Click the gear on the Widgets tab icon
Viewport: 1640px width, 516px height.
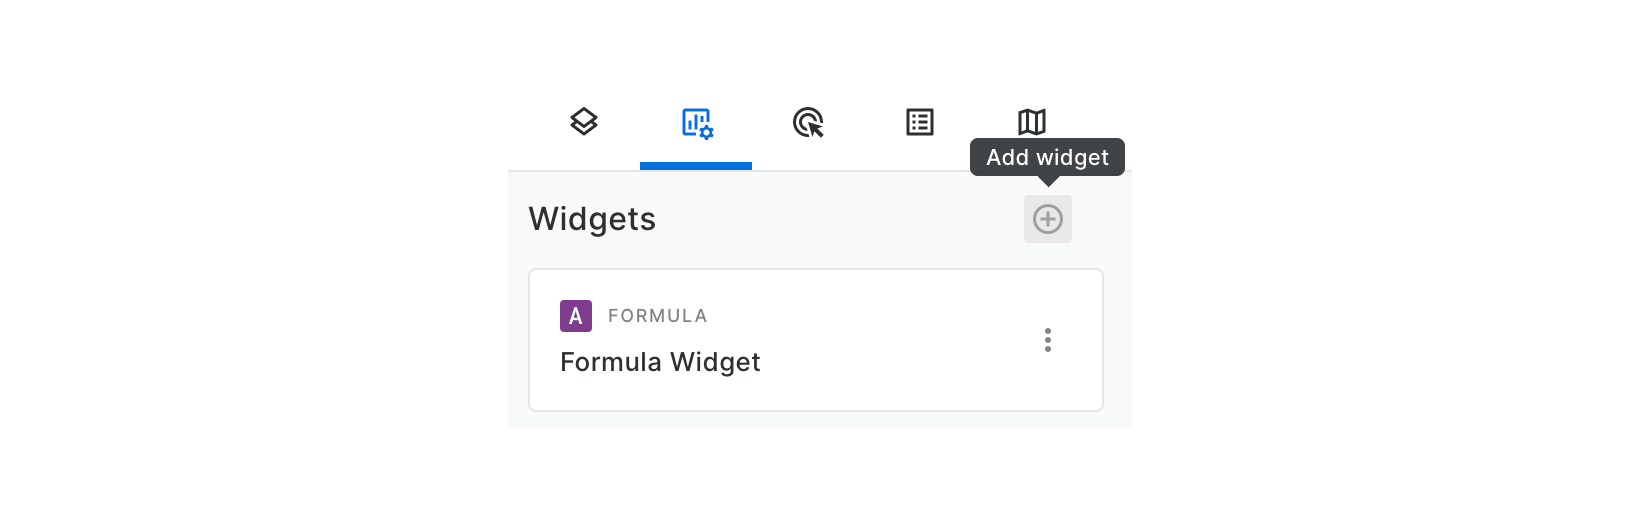point(707,132)
